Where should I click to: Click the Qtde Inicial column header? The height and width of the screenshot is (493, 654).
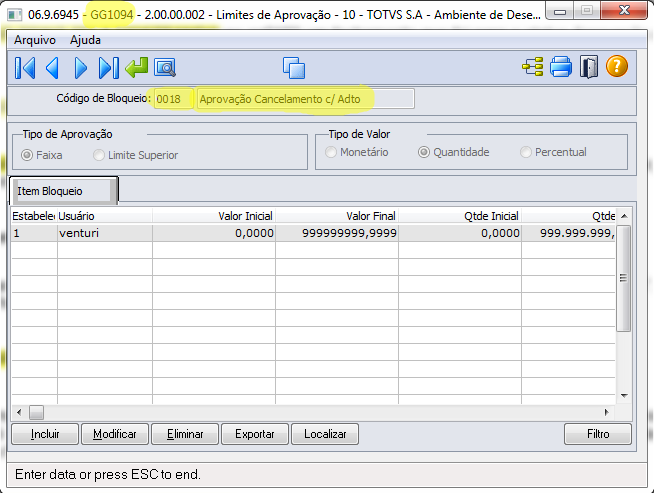coord(460,216)
